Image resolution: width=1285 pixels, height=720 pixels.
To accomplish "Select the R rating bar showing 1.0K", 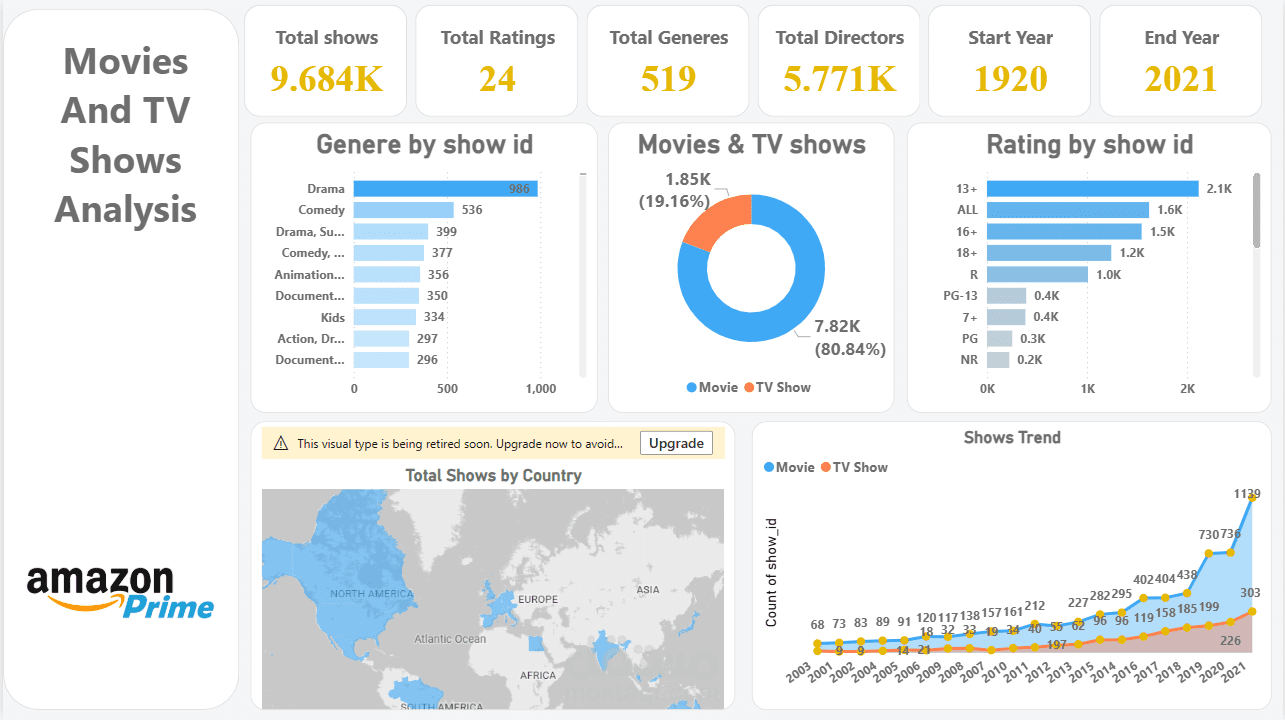I will point(1037,274).
